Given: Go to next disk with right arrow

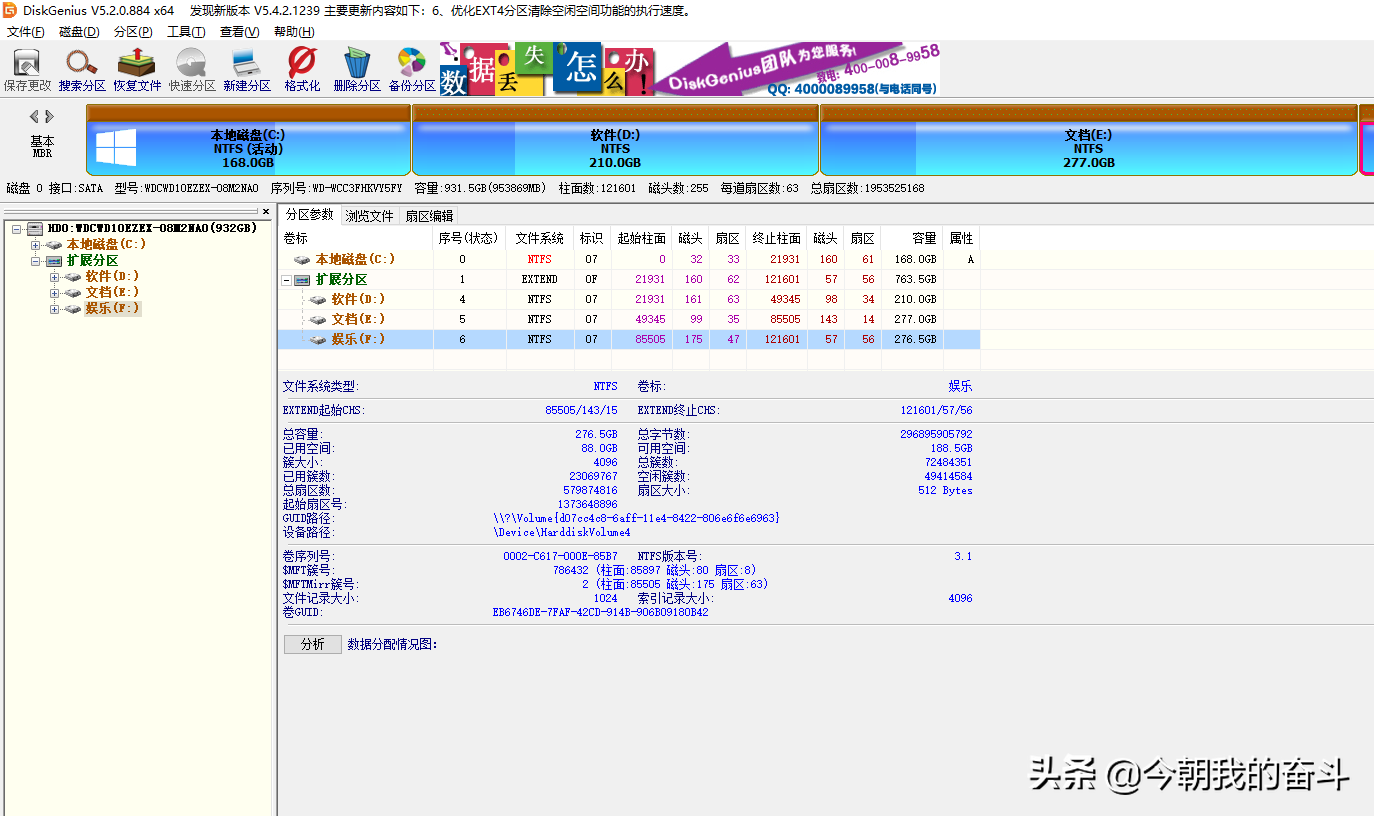Looking at the screenshot, I should pyautogui.click(x=49, y=117).
